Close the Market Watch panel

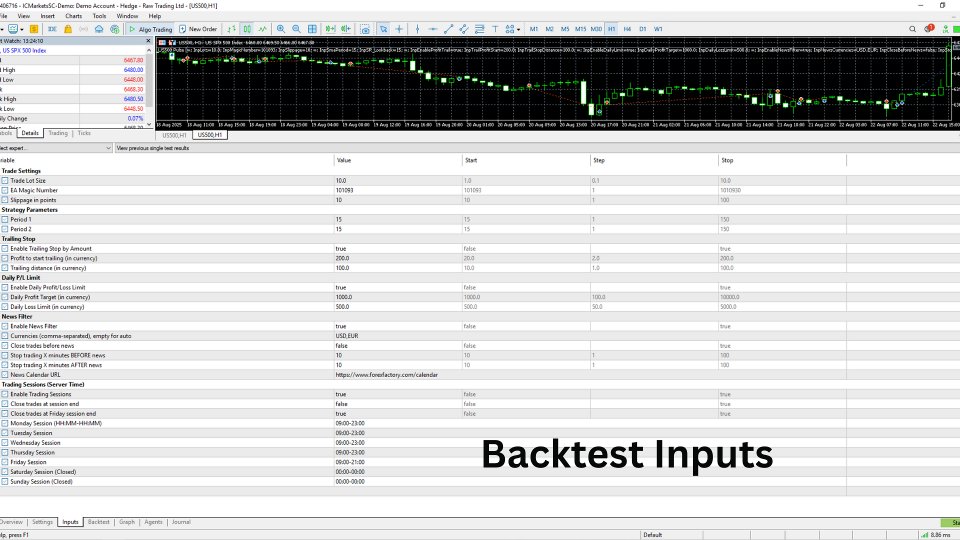click(x=148, y=41)
